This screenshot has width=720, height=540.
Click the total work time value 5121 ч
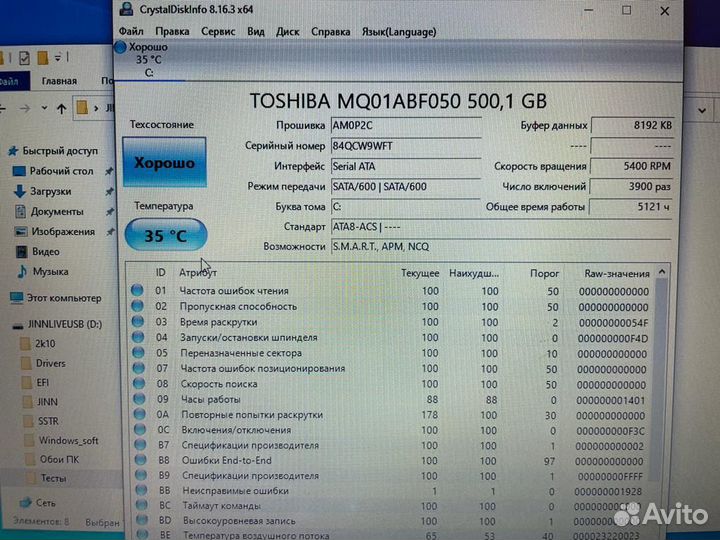click(x=630, y=207)
